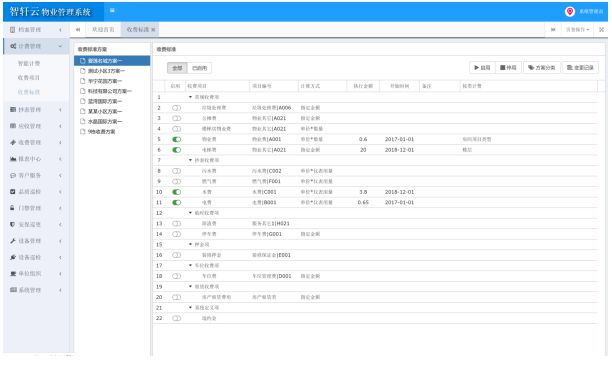Collapse the row 15 押金项 group
Viewport: 612px width, 368px height.
pos(190,245)
